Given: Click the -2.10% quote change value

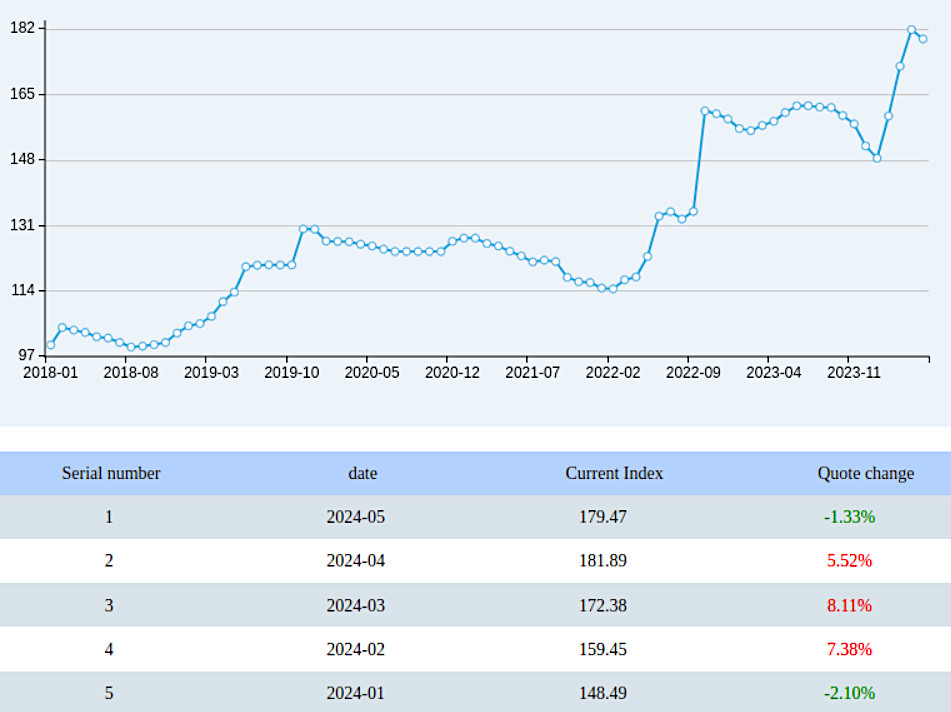Looking at the screenshot, I should click(849, 693).
